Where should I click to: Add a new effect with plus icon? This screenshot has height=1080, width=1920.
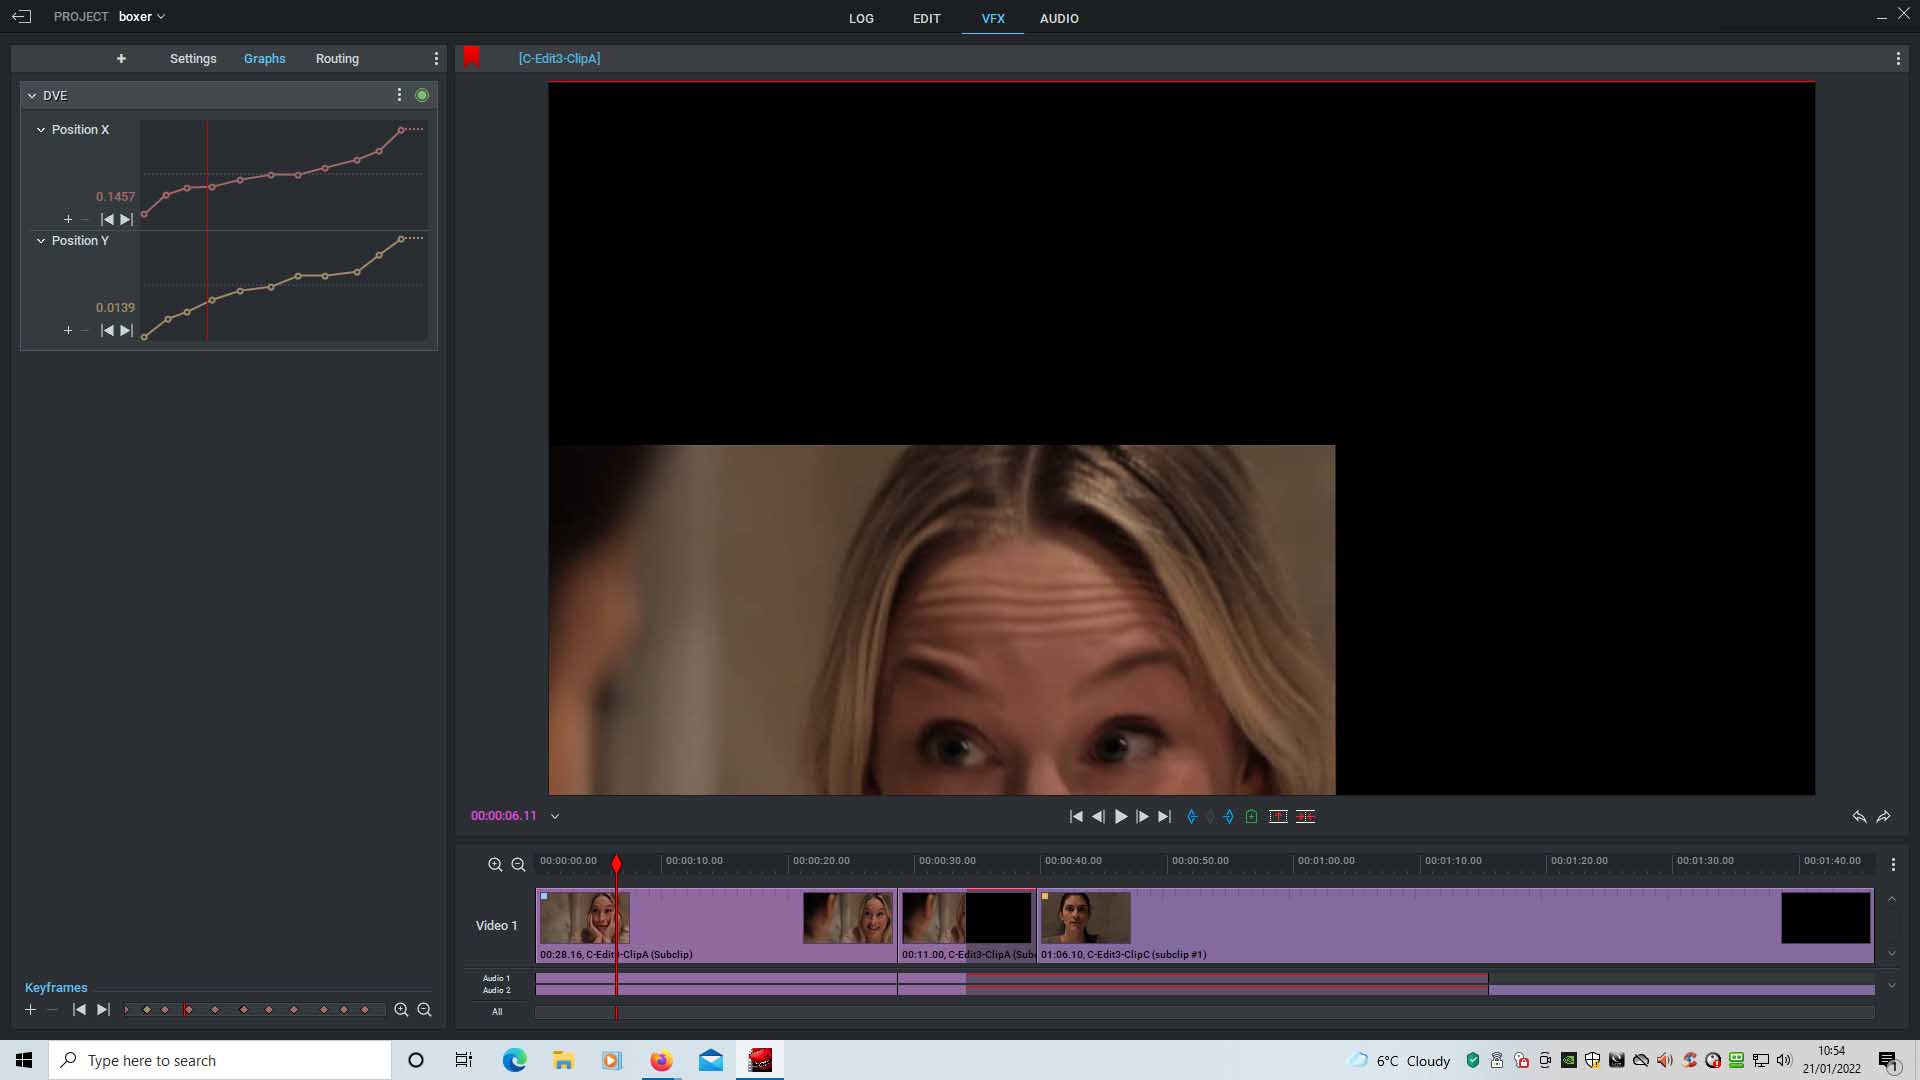[x=121, y=59]
